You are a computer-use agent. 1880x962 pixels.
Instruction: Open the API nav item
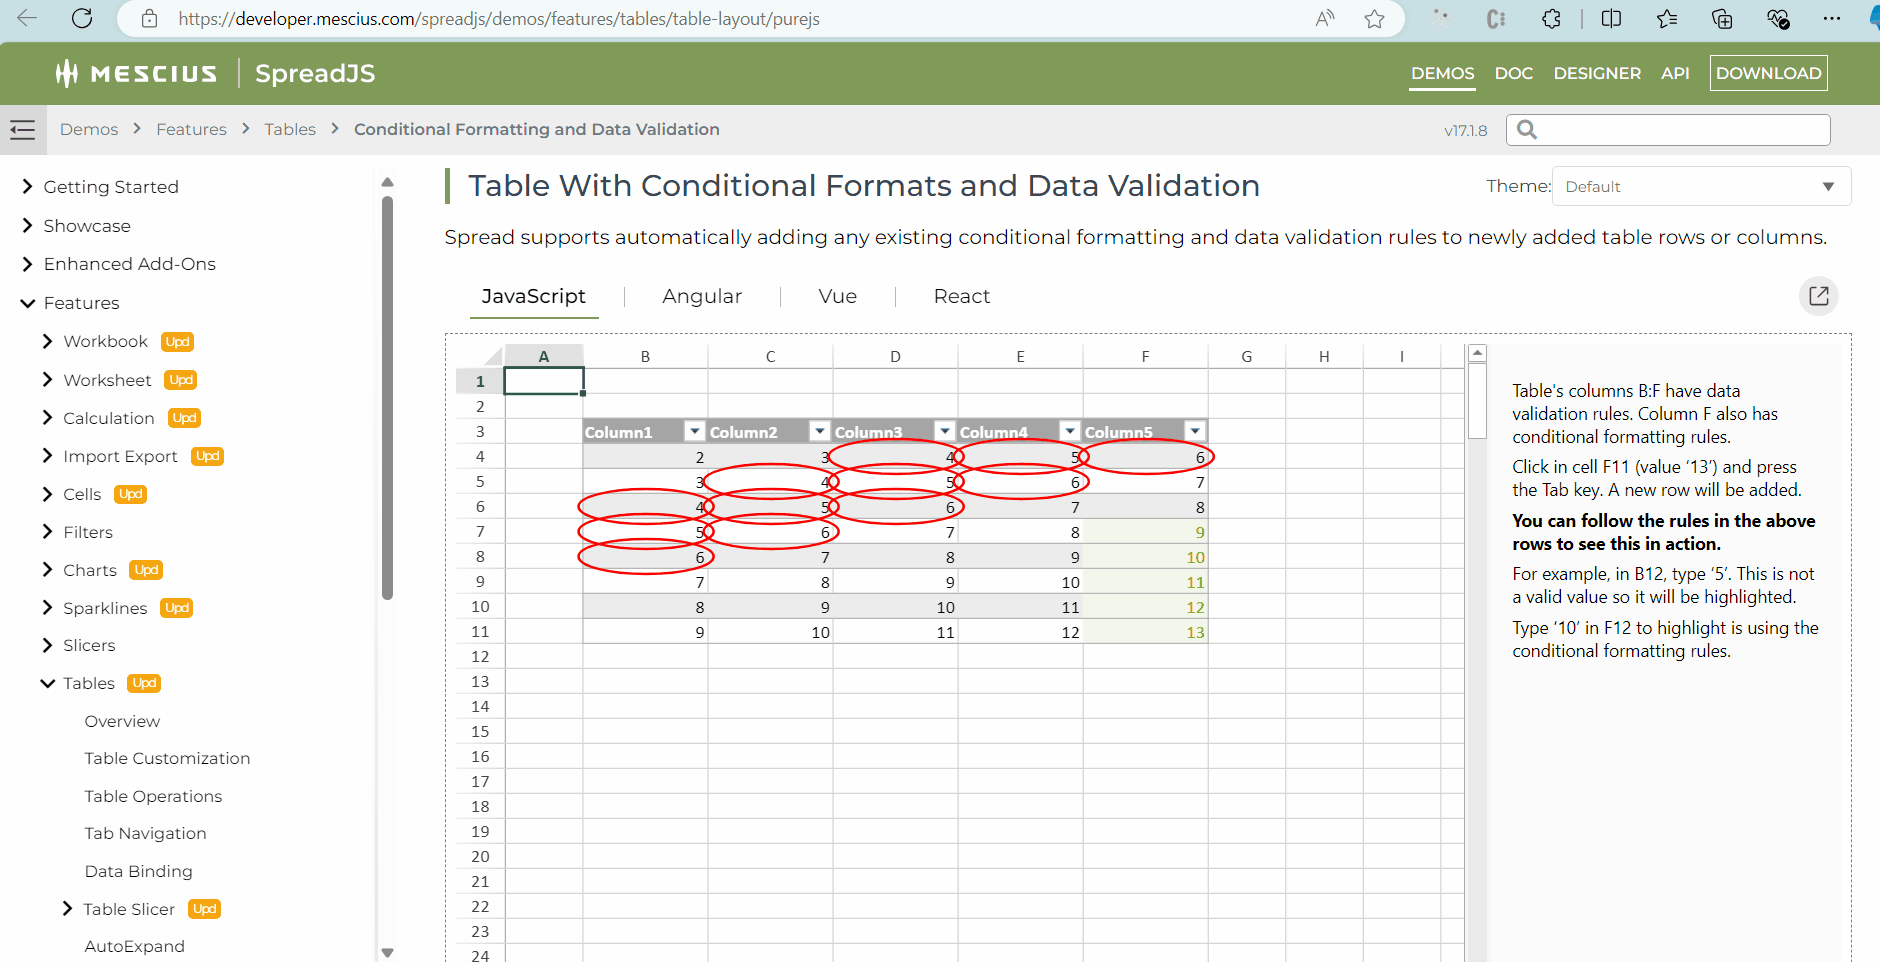(x=1675, y=73)
